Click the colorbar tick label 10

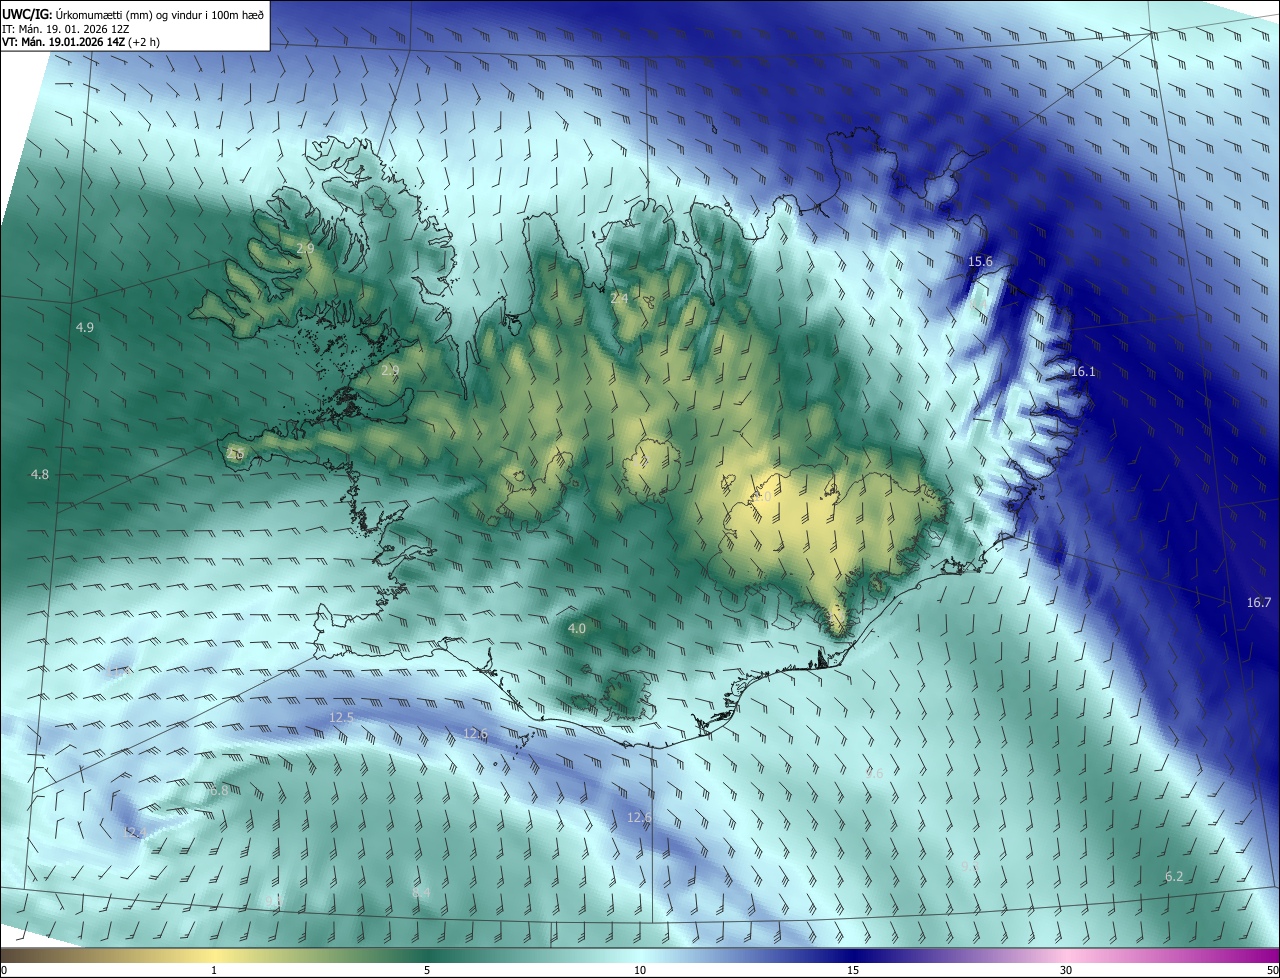[640, 970]
